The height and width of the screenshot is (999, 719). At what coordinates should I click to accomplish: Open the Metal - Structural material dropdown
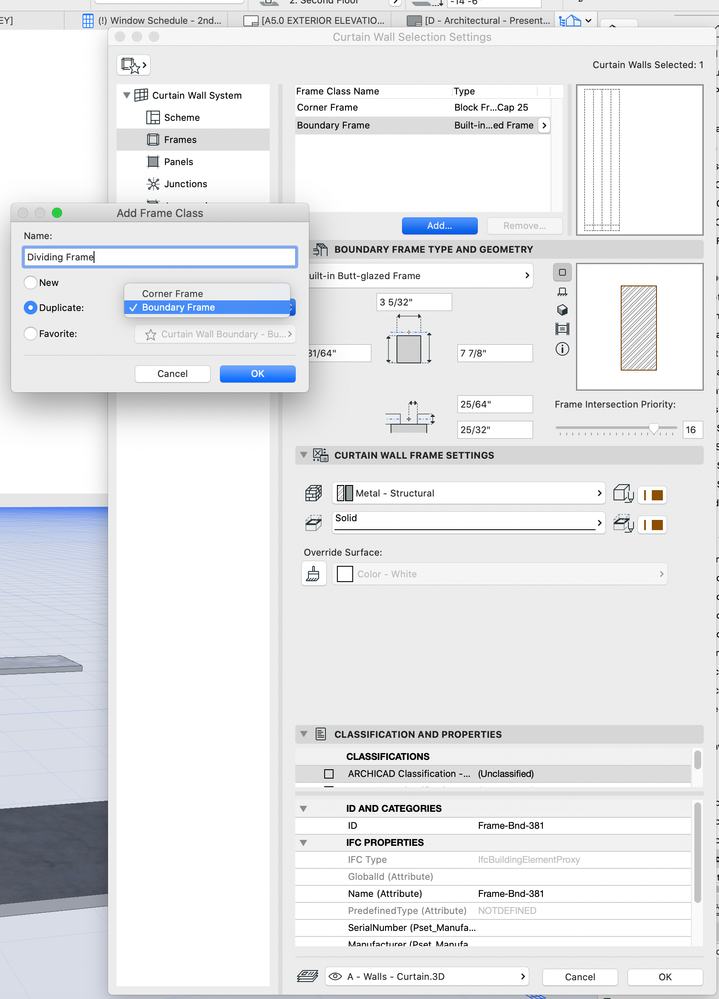(468, 493)
